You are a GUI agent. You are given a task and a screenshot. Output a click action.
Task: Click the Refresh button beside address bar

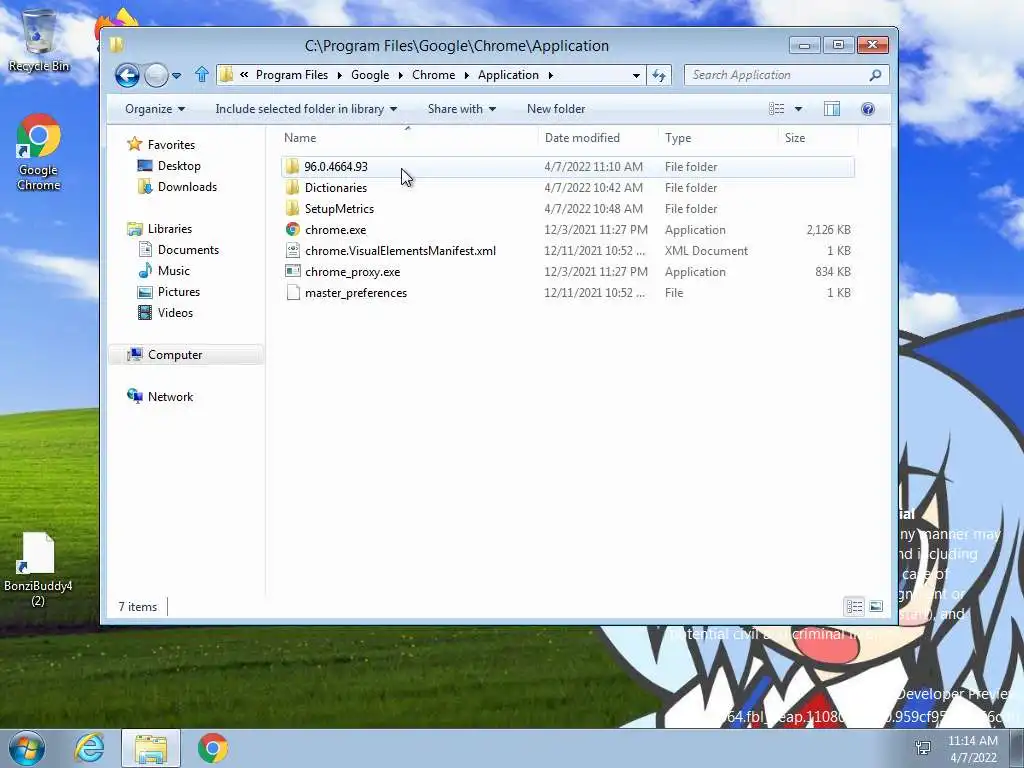click(x=659, y=75)
